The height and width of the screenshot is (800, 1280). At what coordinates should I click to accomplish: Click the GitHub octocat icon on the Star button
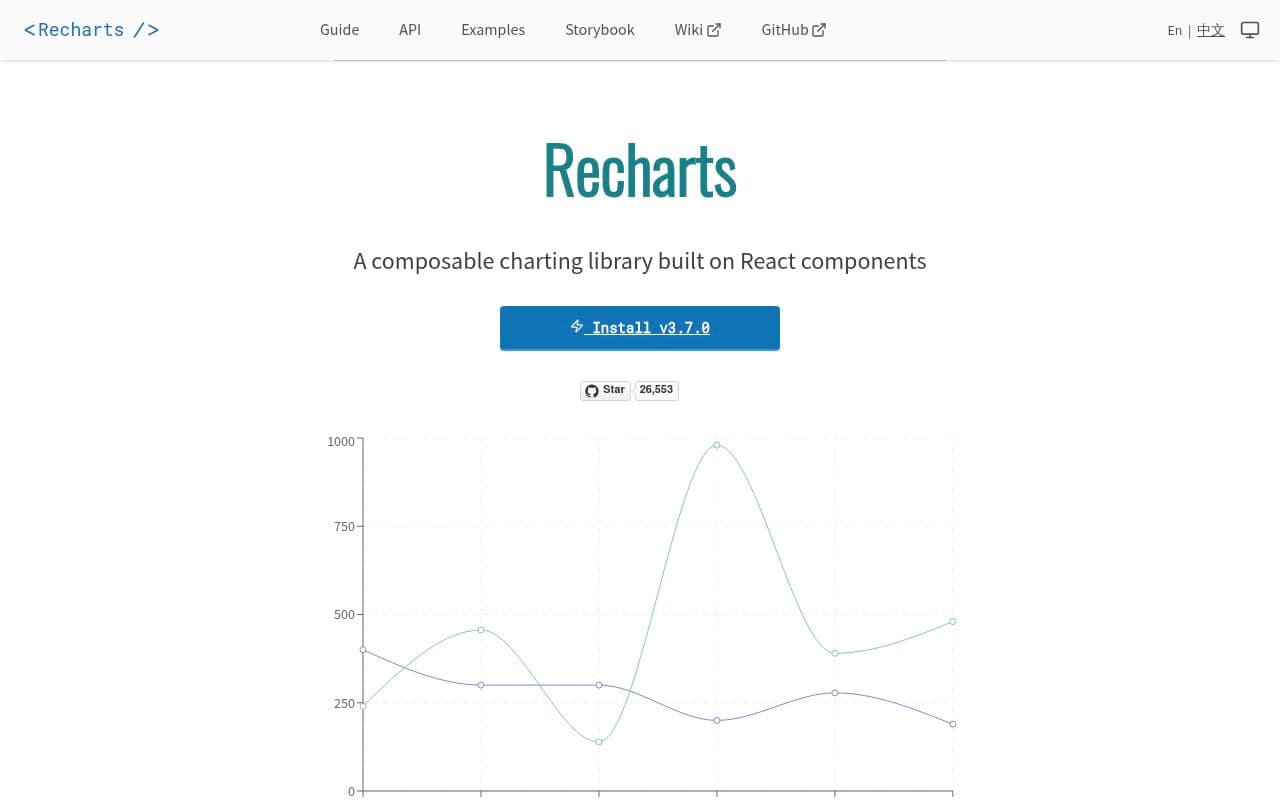coord(592,390)
